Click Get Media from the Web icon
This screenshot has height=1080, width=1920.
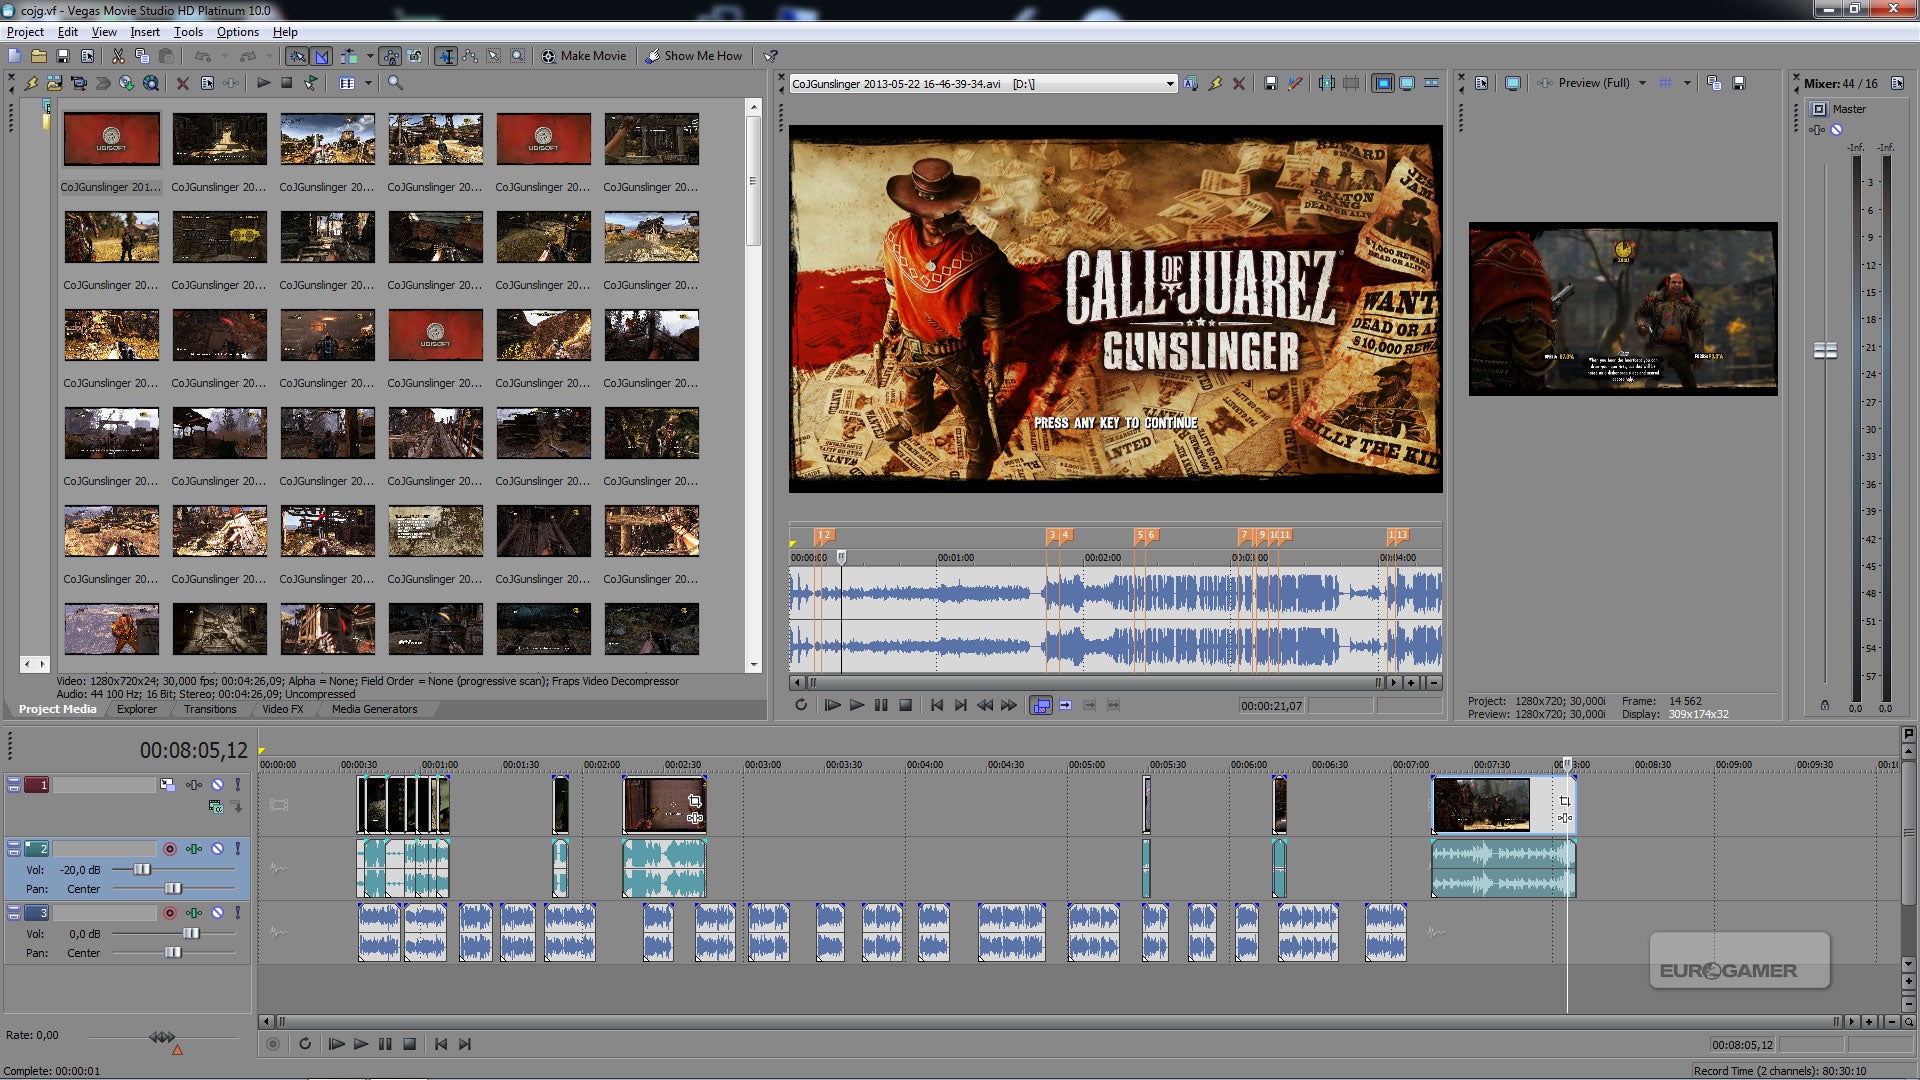(x=151, y=83)
